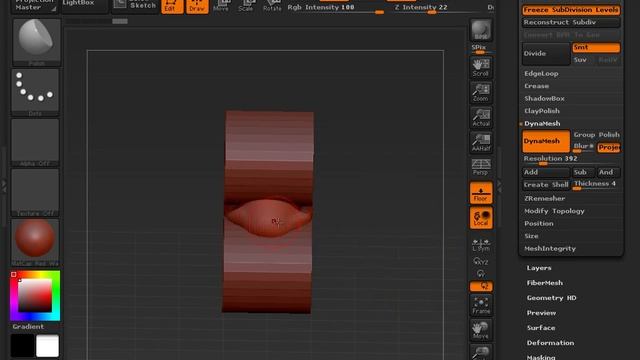This screenshot has height=360, width=640.
Task: Expand the ClayPolish section
Action: [x=542, y=111]
